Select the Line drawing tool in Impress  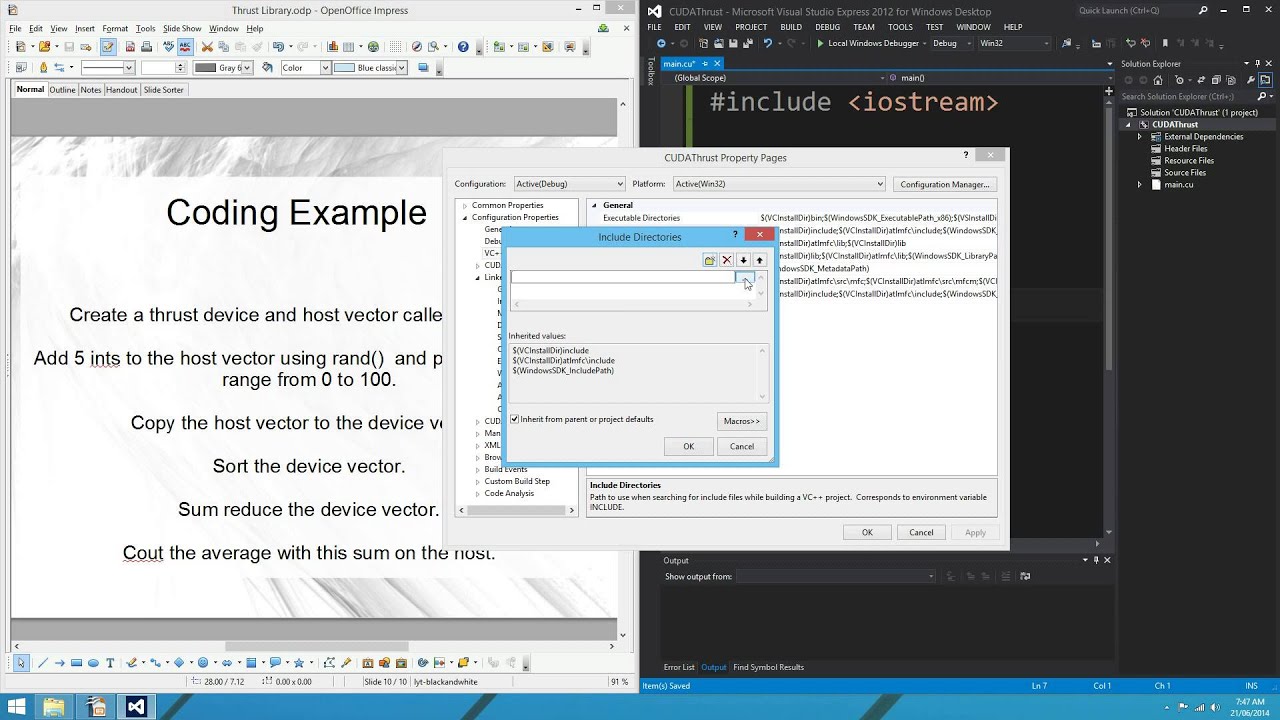coord(42,662)
